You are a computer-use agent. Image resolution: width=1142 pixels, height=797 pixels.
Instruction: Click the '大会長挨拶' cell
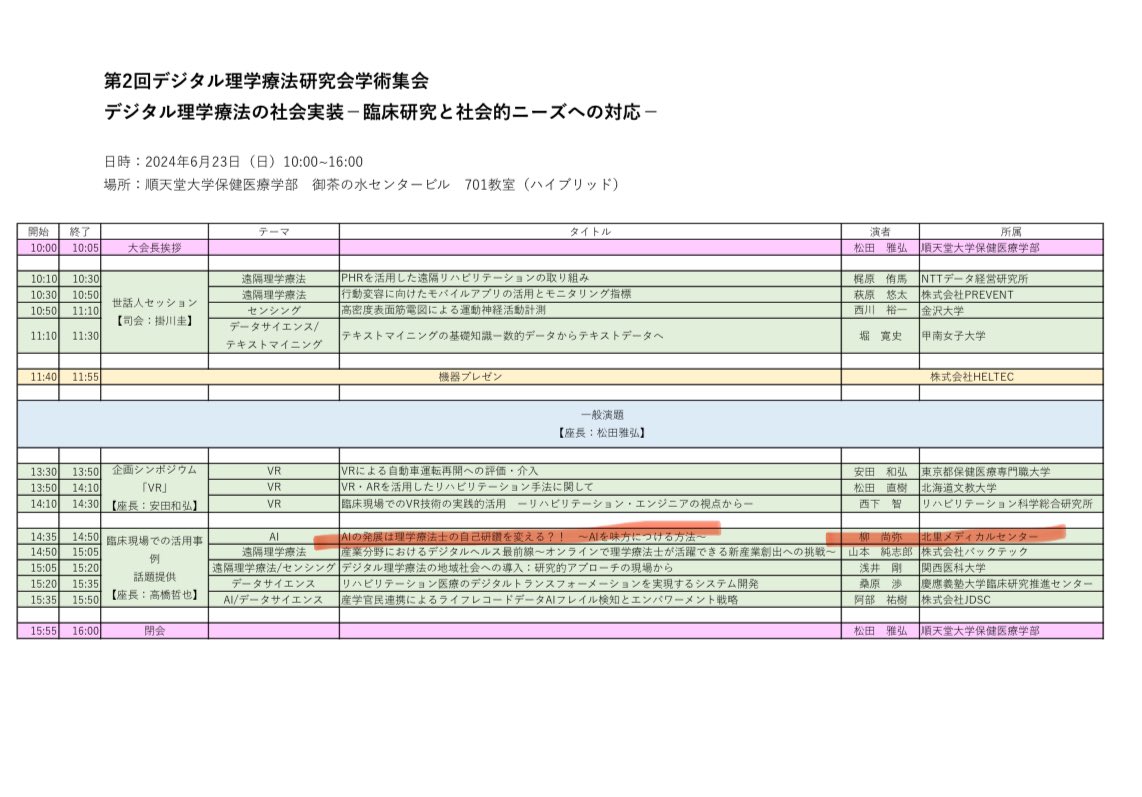154,248
